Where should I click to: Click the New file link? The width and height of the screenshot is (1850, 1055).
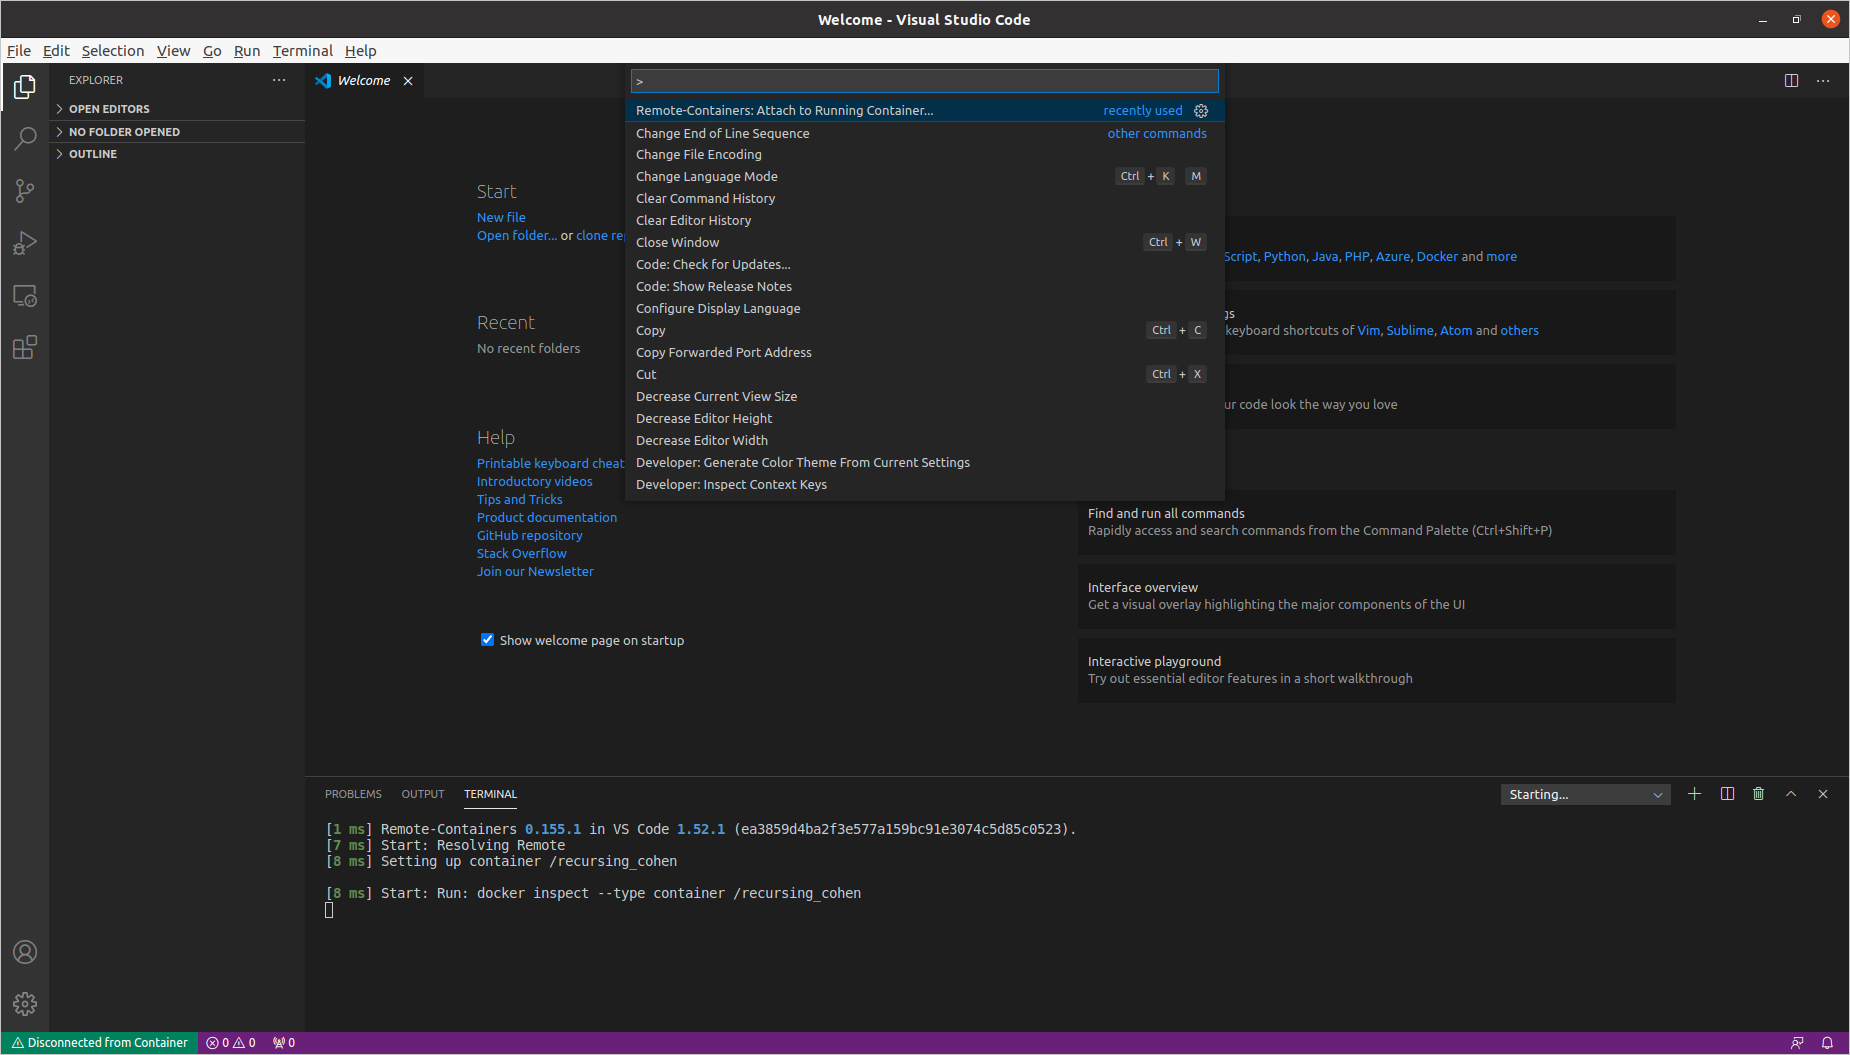pyautogui.click(x=501, y=217)
